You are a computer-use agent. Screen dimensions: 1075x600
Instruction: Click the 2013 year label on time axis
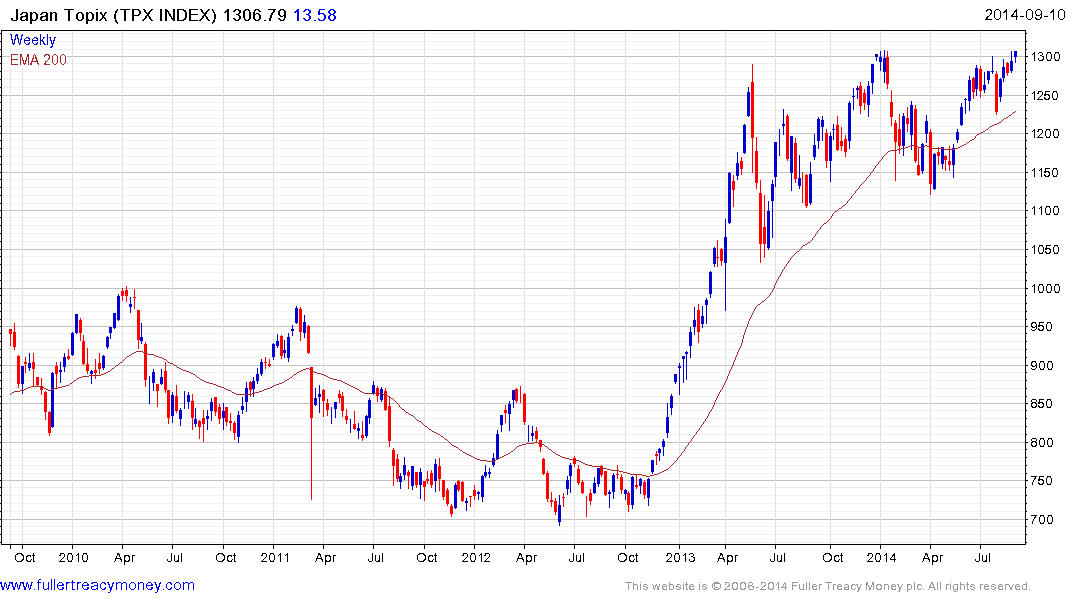click(x=680, y=557)
